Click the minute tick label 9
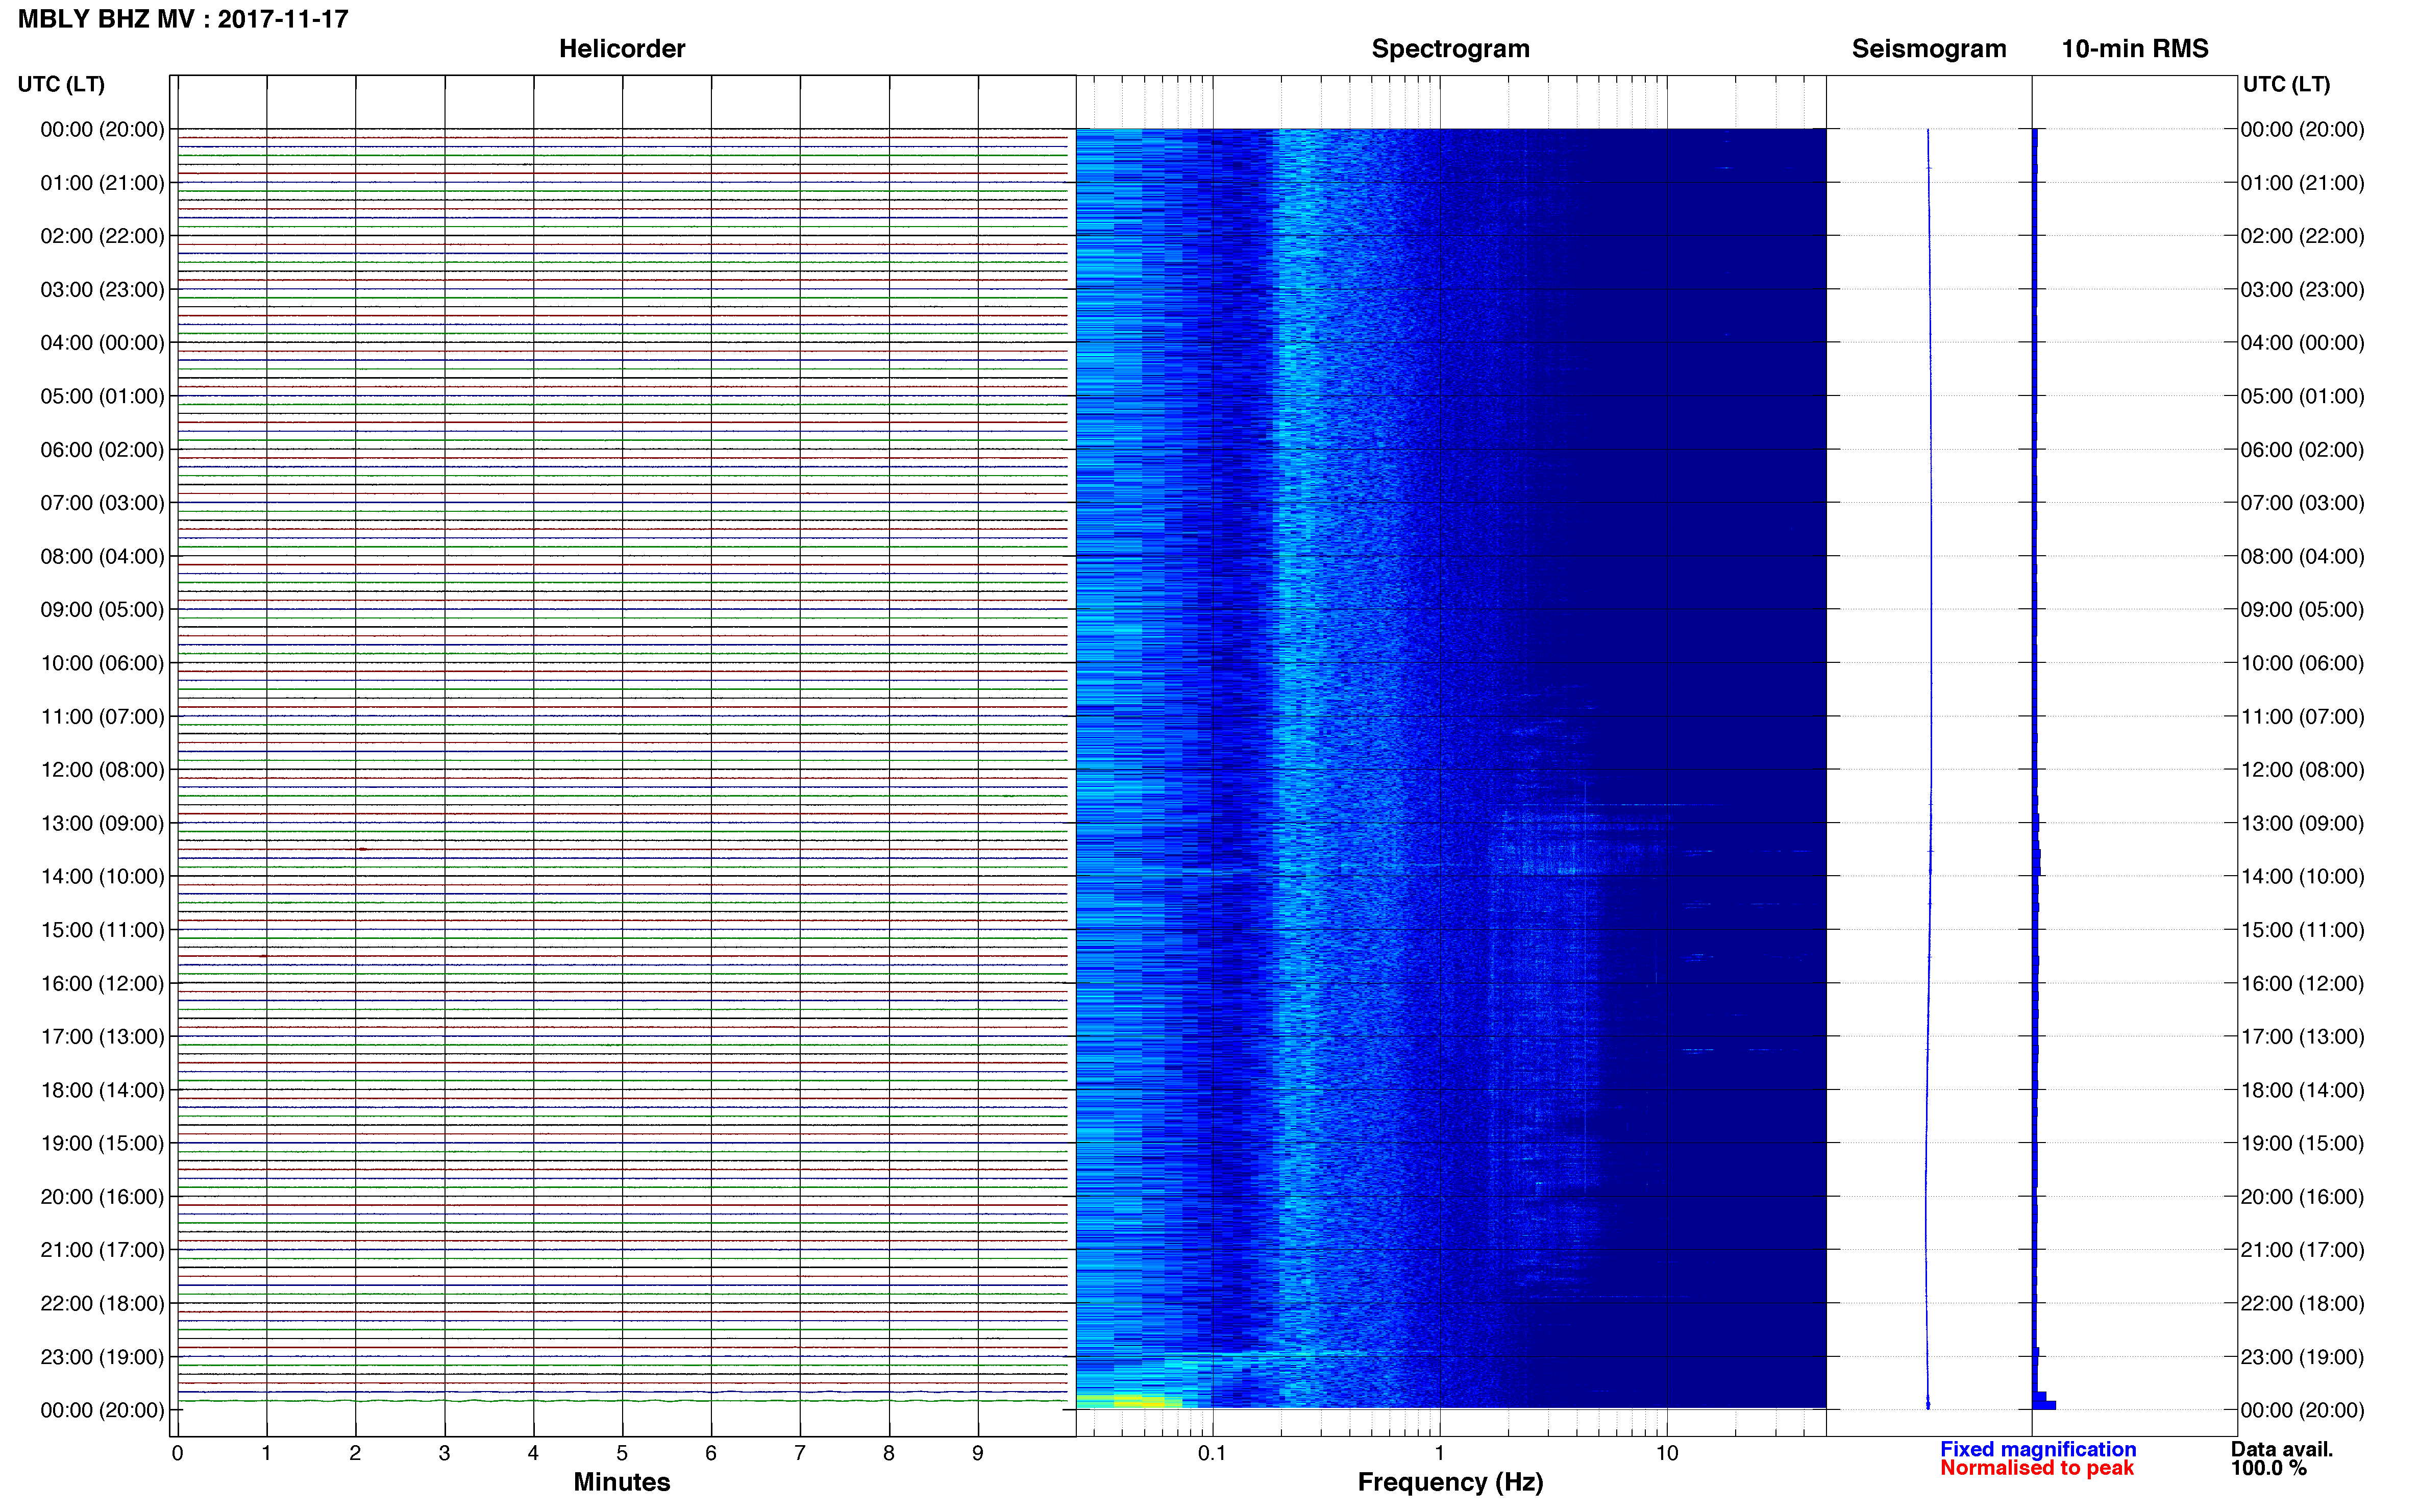The height and width of the screenshot is (1512, 2419). (978, 1453)
